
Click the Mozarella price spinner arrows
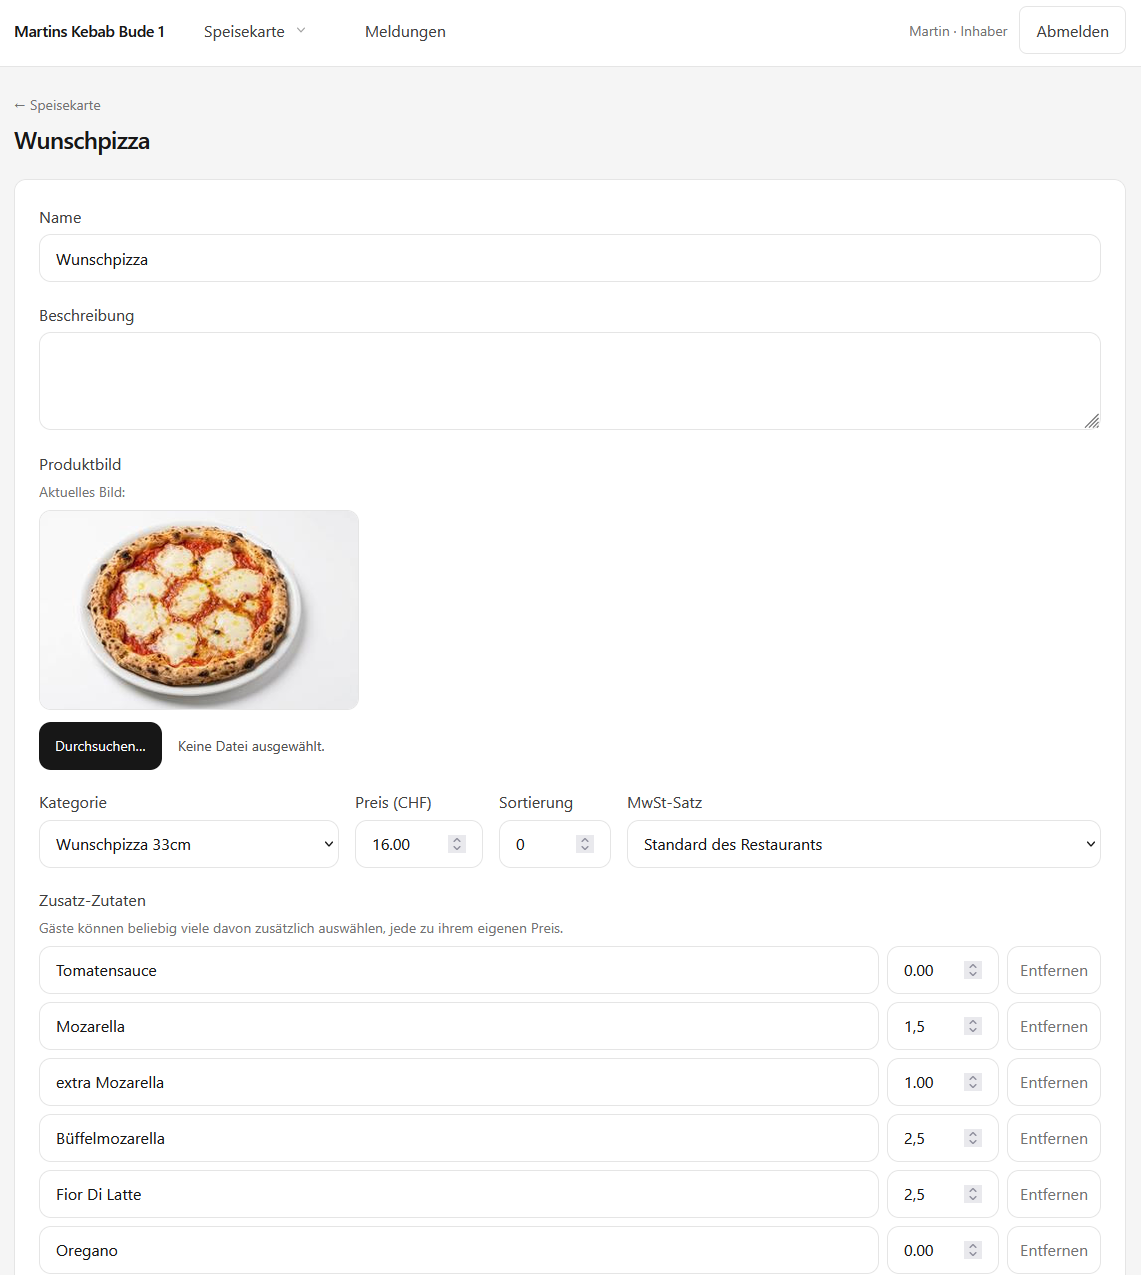click(973, 1026)
